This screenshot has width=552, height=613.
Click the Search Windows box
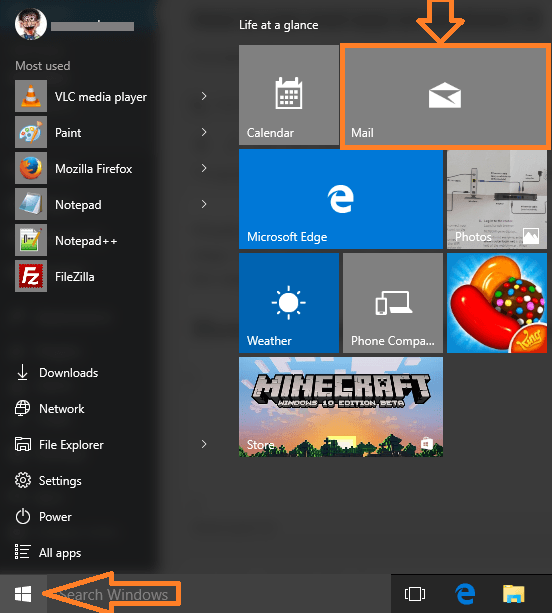pos(219,594)
